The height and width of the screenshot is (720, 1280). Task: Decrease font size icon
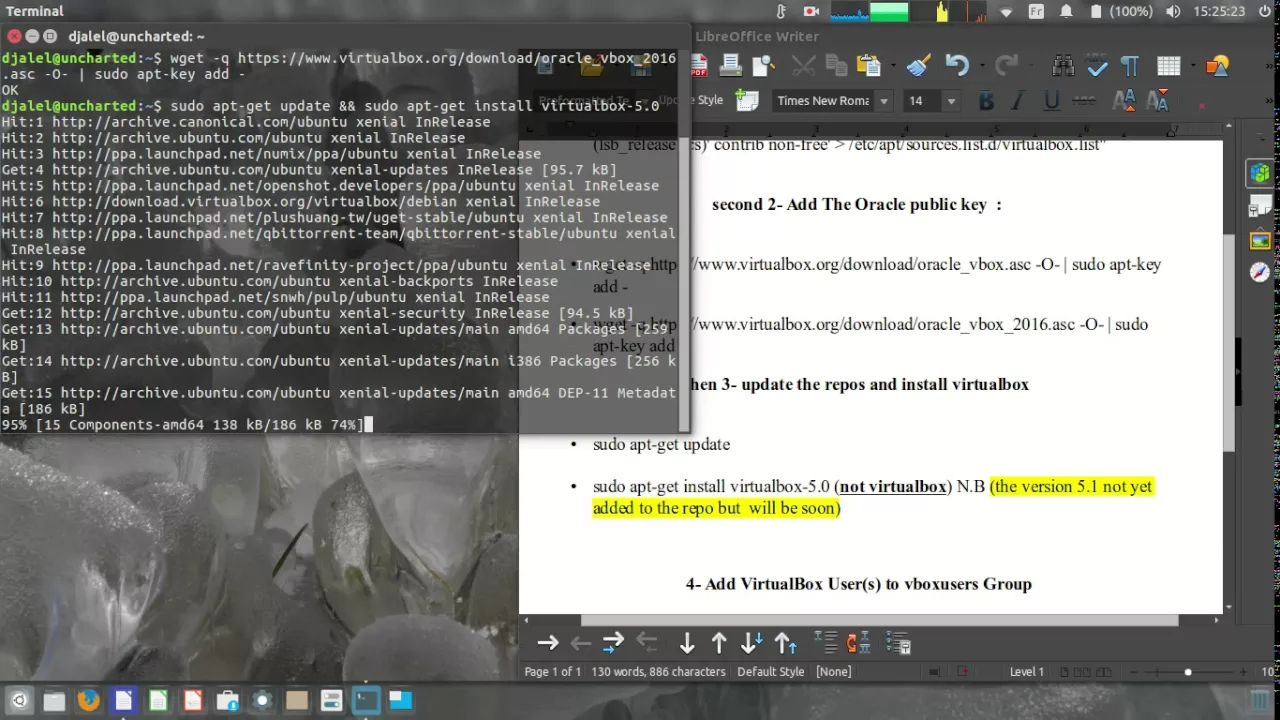tap(1157, 100)
